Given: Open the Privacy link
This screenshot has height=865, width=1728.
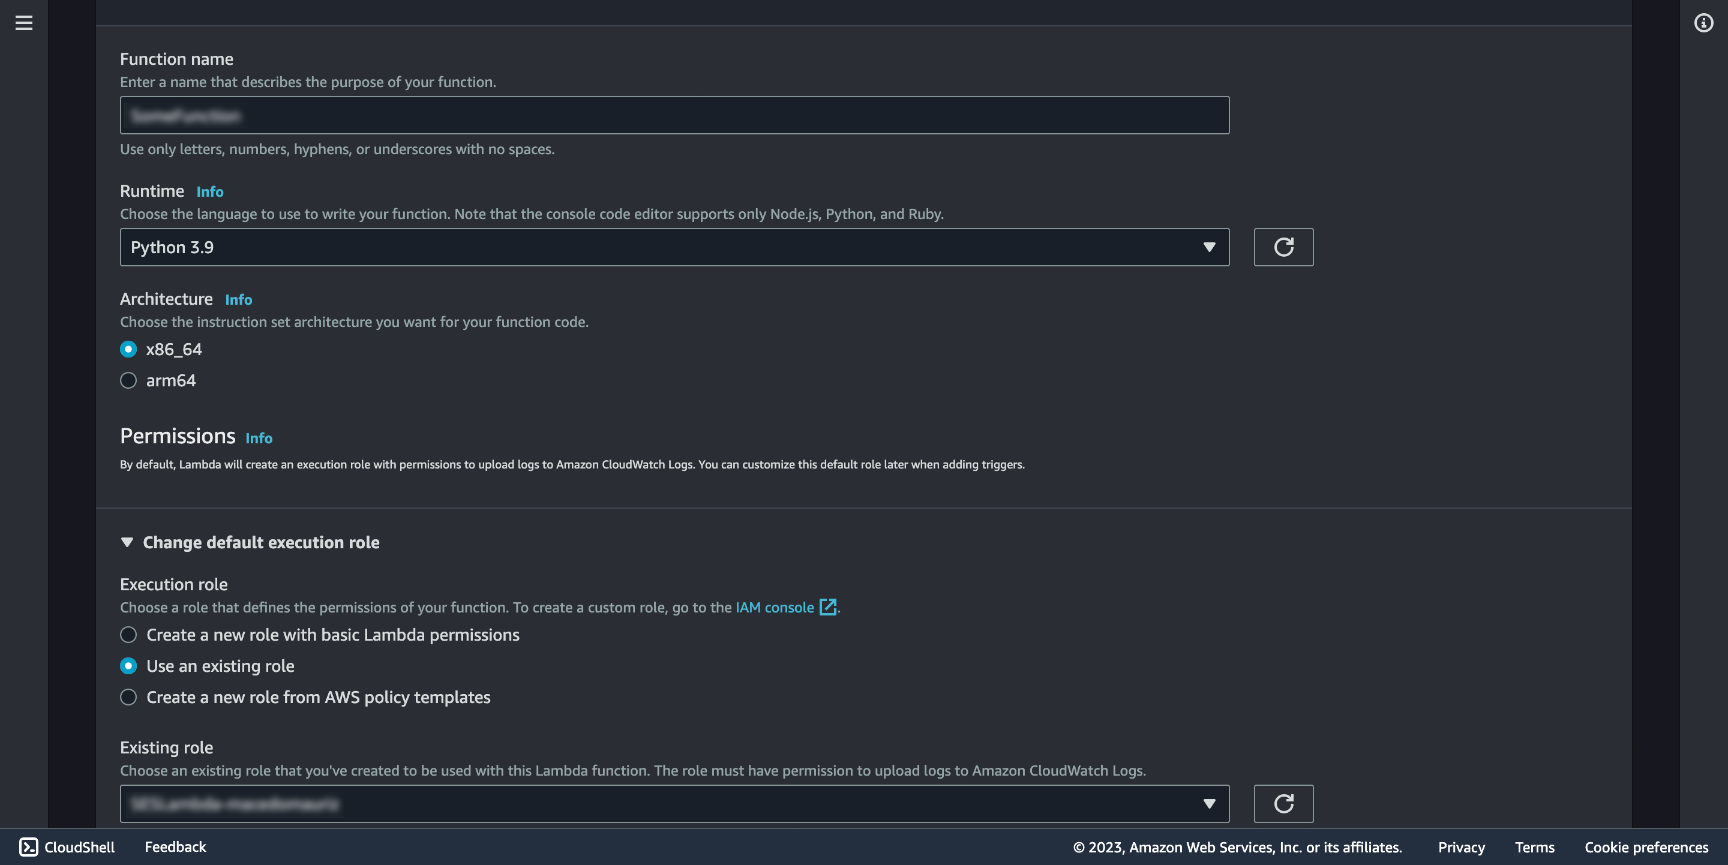Looking at the screenshot, I should point(1462,847).
